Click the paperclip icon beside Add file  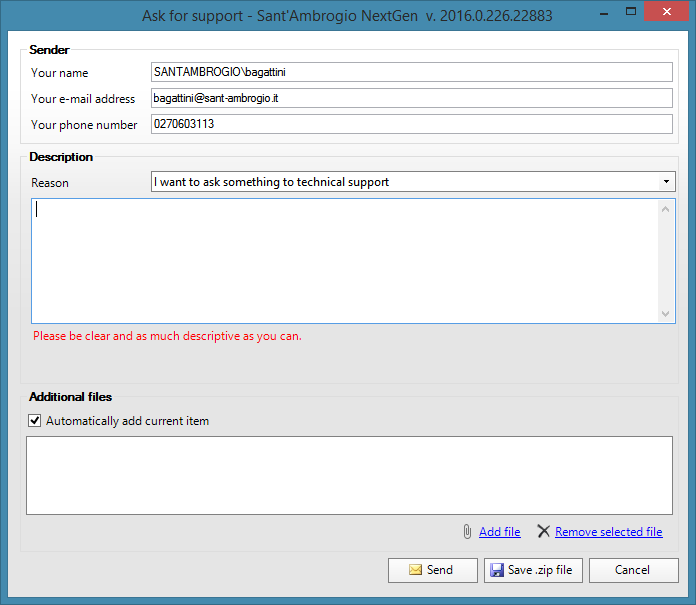coord(467,531)
